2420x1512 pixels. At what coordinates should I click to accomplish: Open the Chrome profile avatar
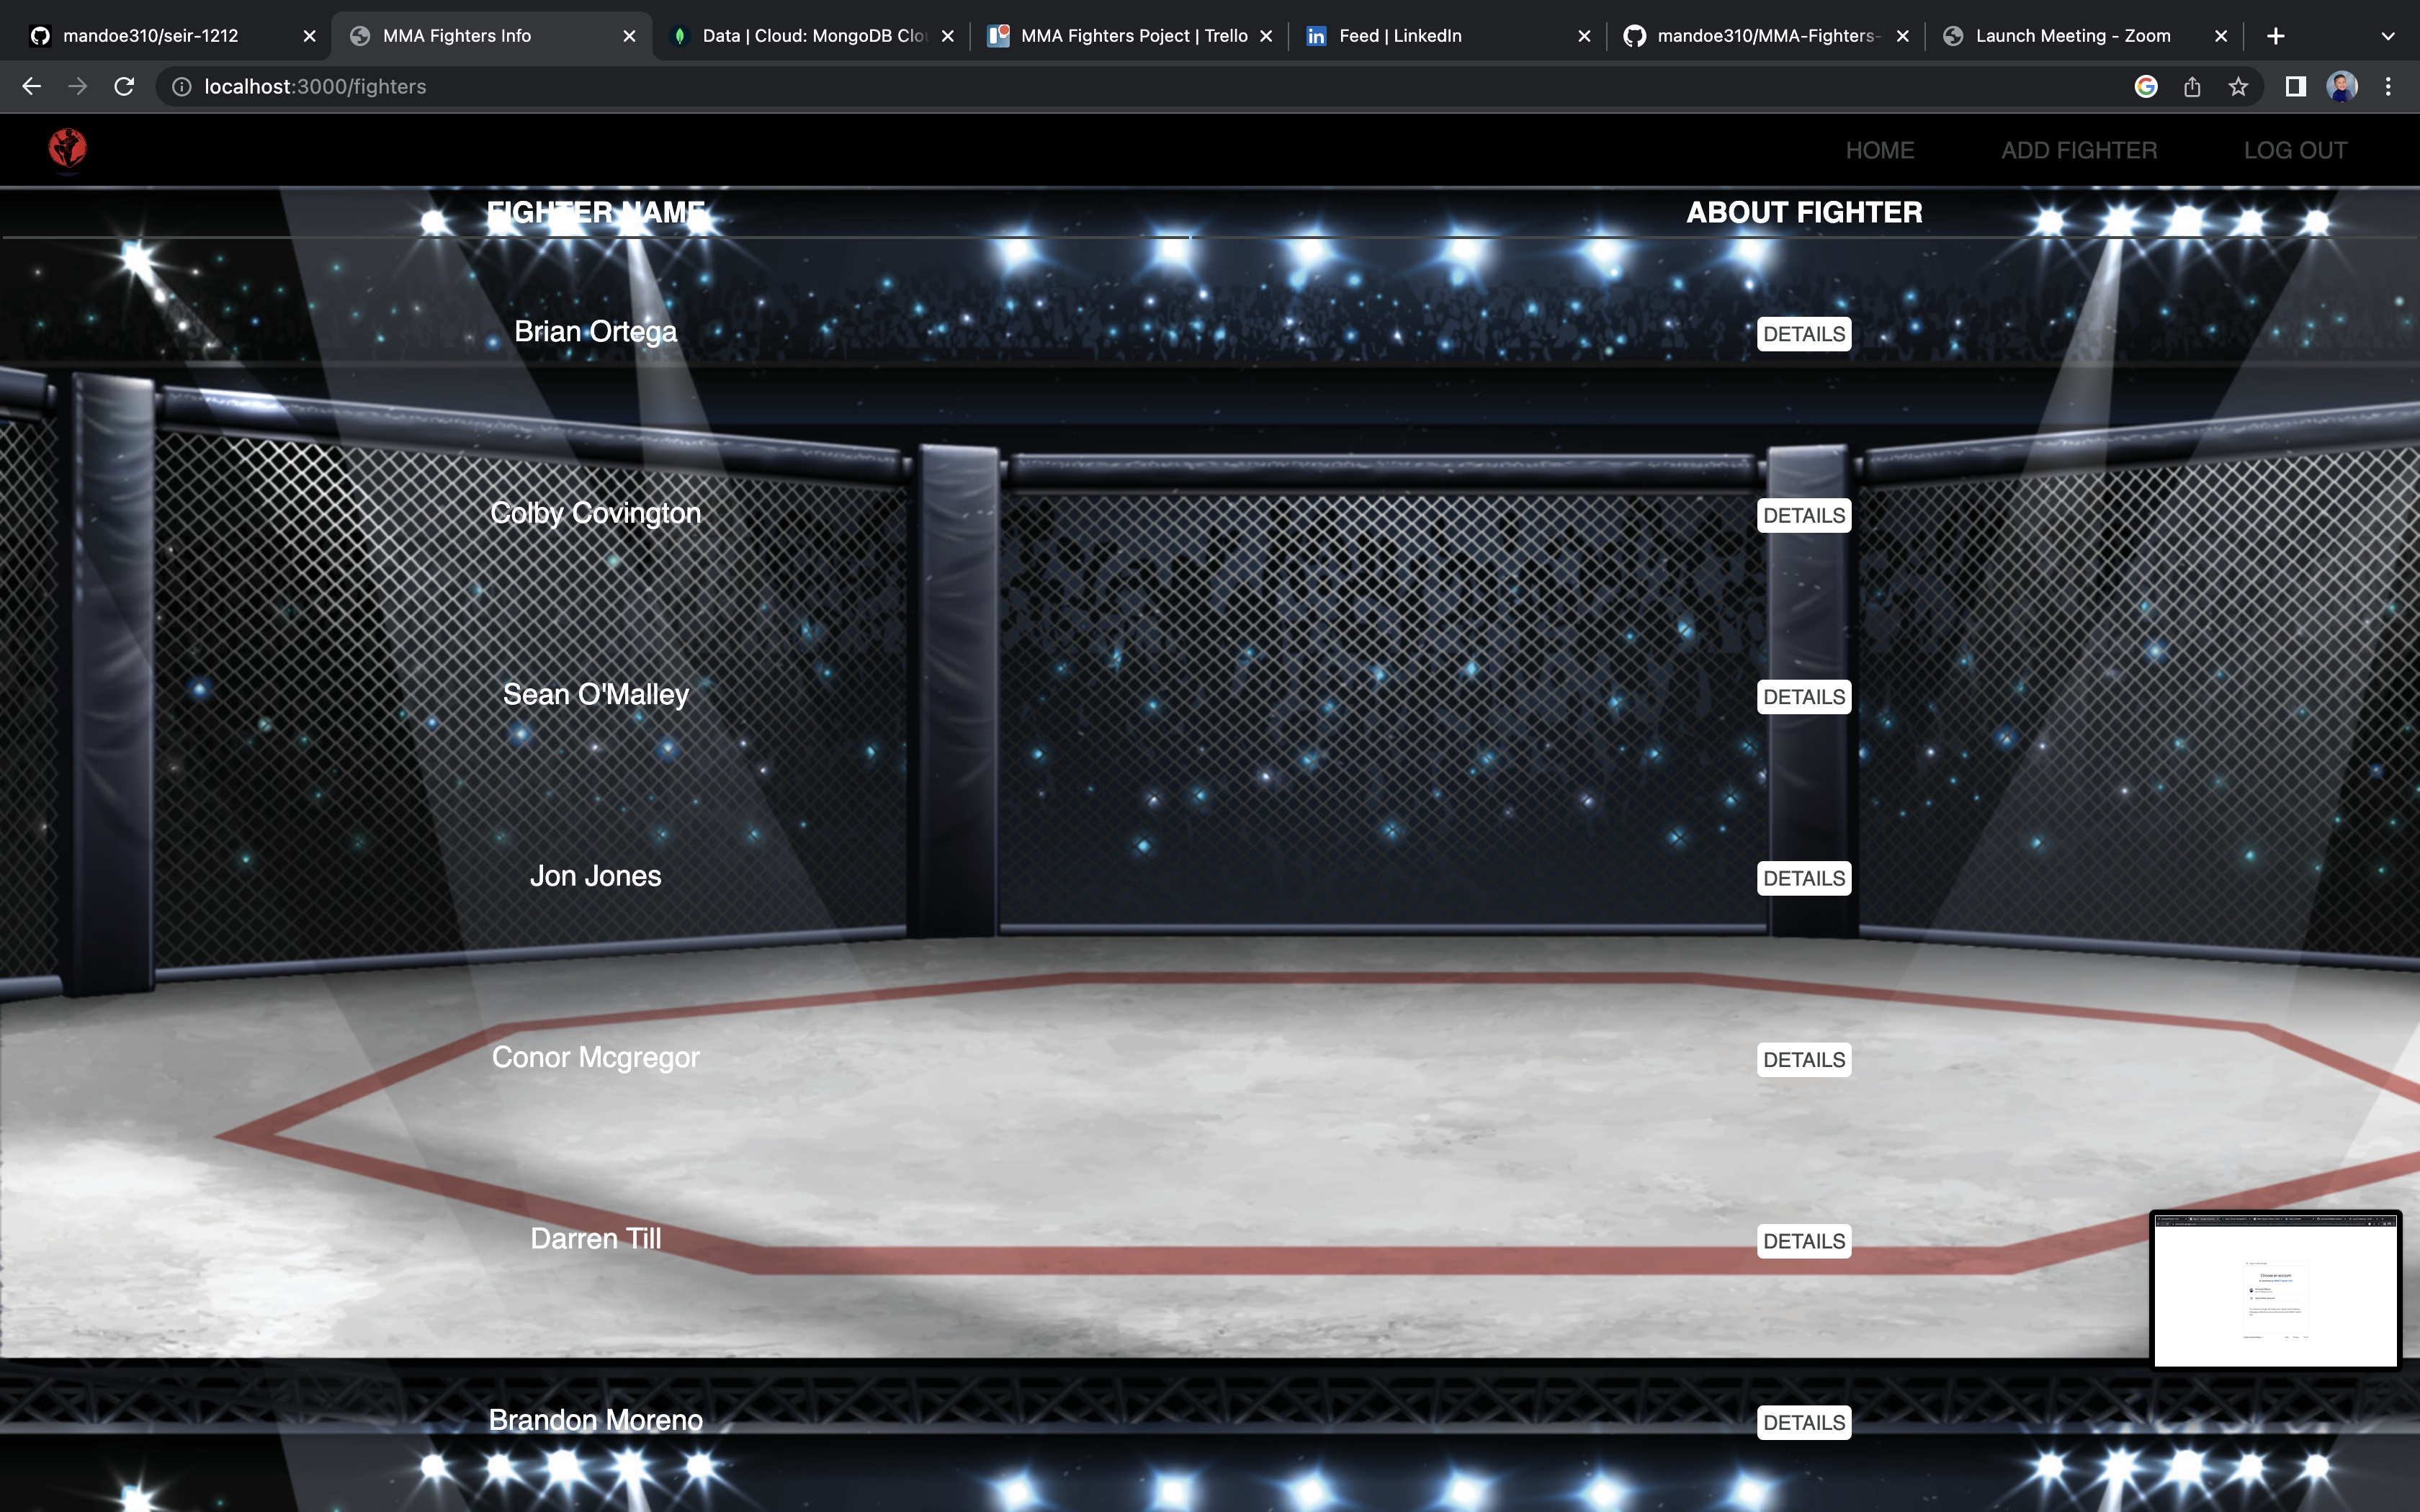2342,87
